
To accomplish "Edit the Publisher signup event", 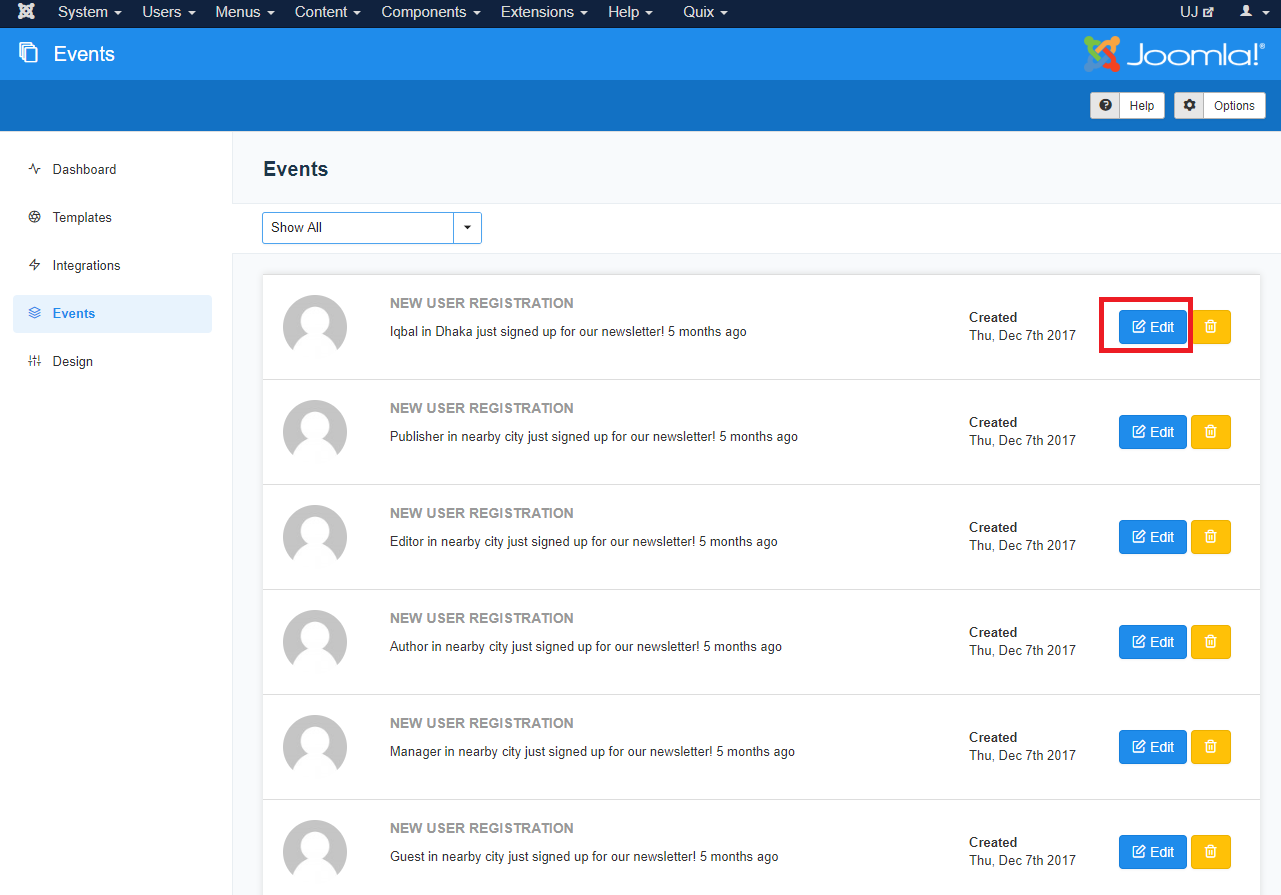I will click(1152, 432).
